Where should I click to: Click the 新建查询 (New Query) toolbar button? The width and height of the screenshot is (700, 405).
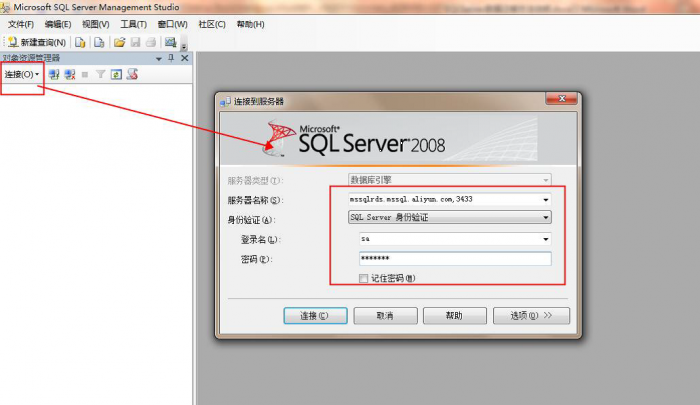pos(37,42)
